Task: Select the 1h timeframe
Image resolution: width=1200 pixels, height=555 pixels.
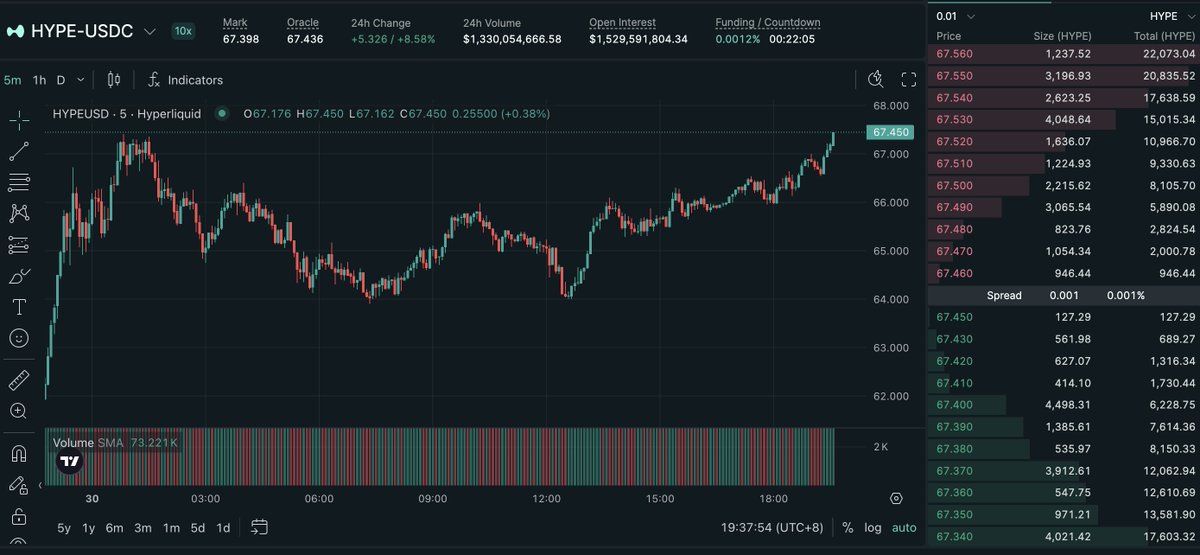Action: [x=39, y=80]
